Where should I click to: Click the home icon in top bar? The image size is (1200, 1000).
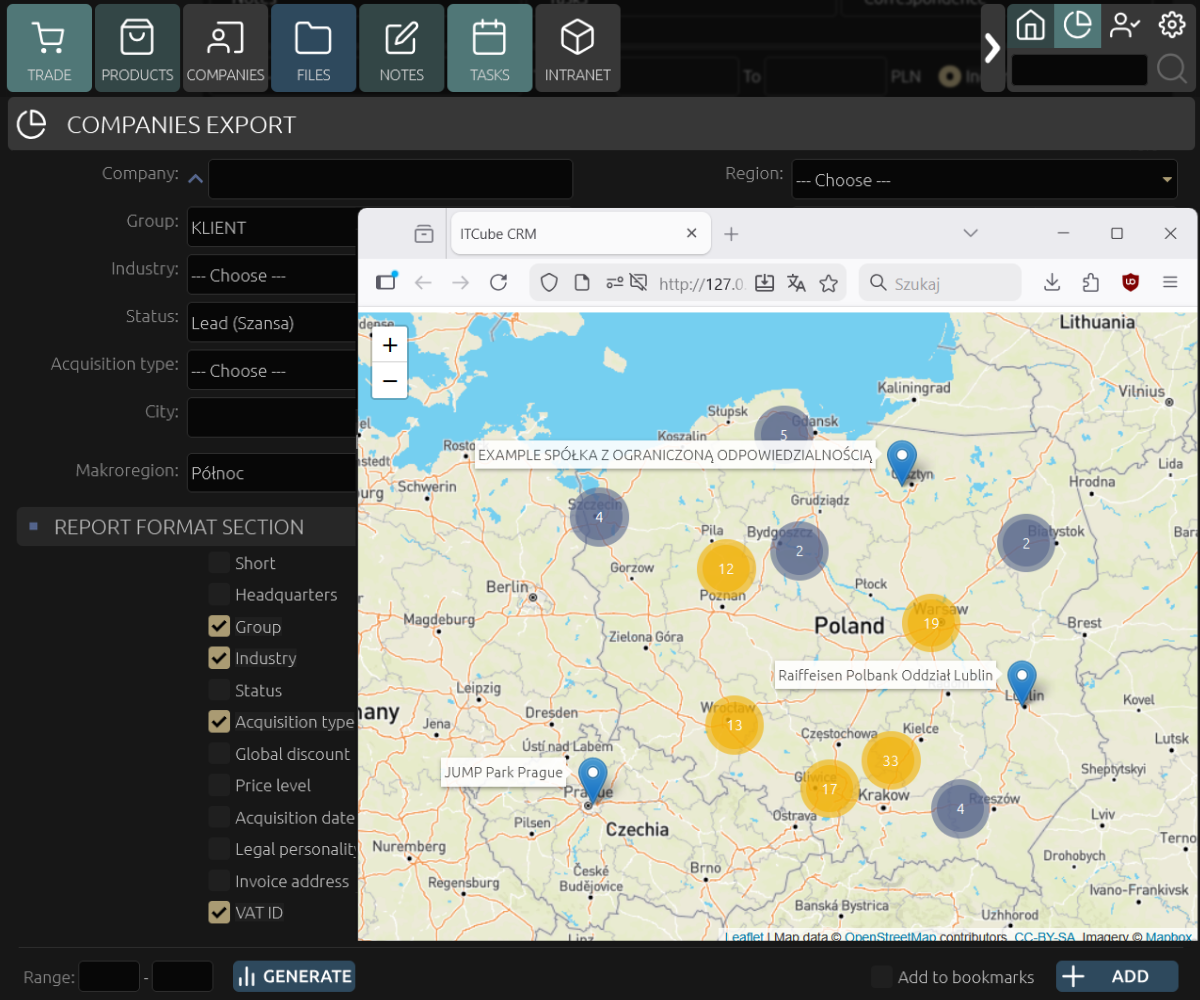click(1030, 25)
